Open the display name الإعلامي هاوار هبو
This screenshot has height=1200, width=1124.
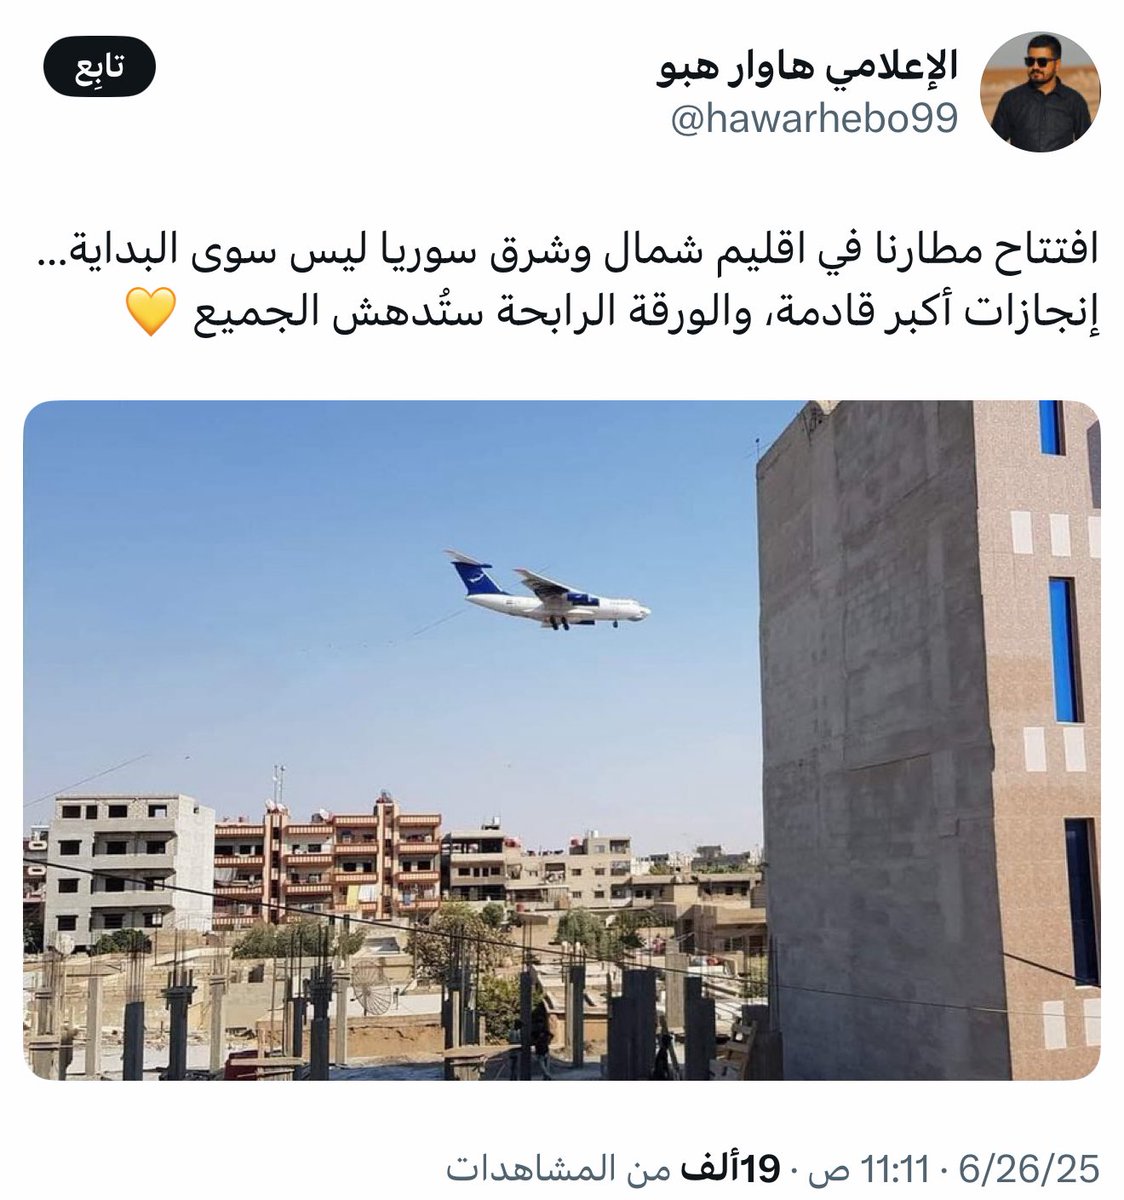(808, 68)
